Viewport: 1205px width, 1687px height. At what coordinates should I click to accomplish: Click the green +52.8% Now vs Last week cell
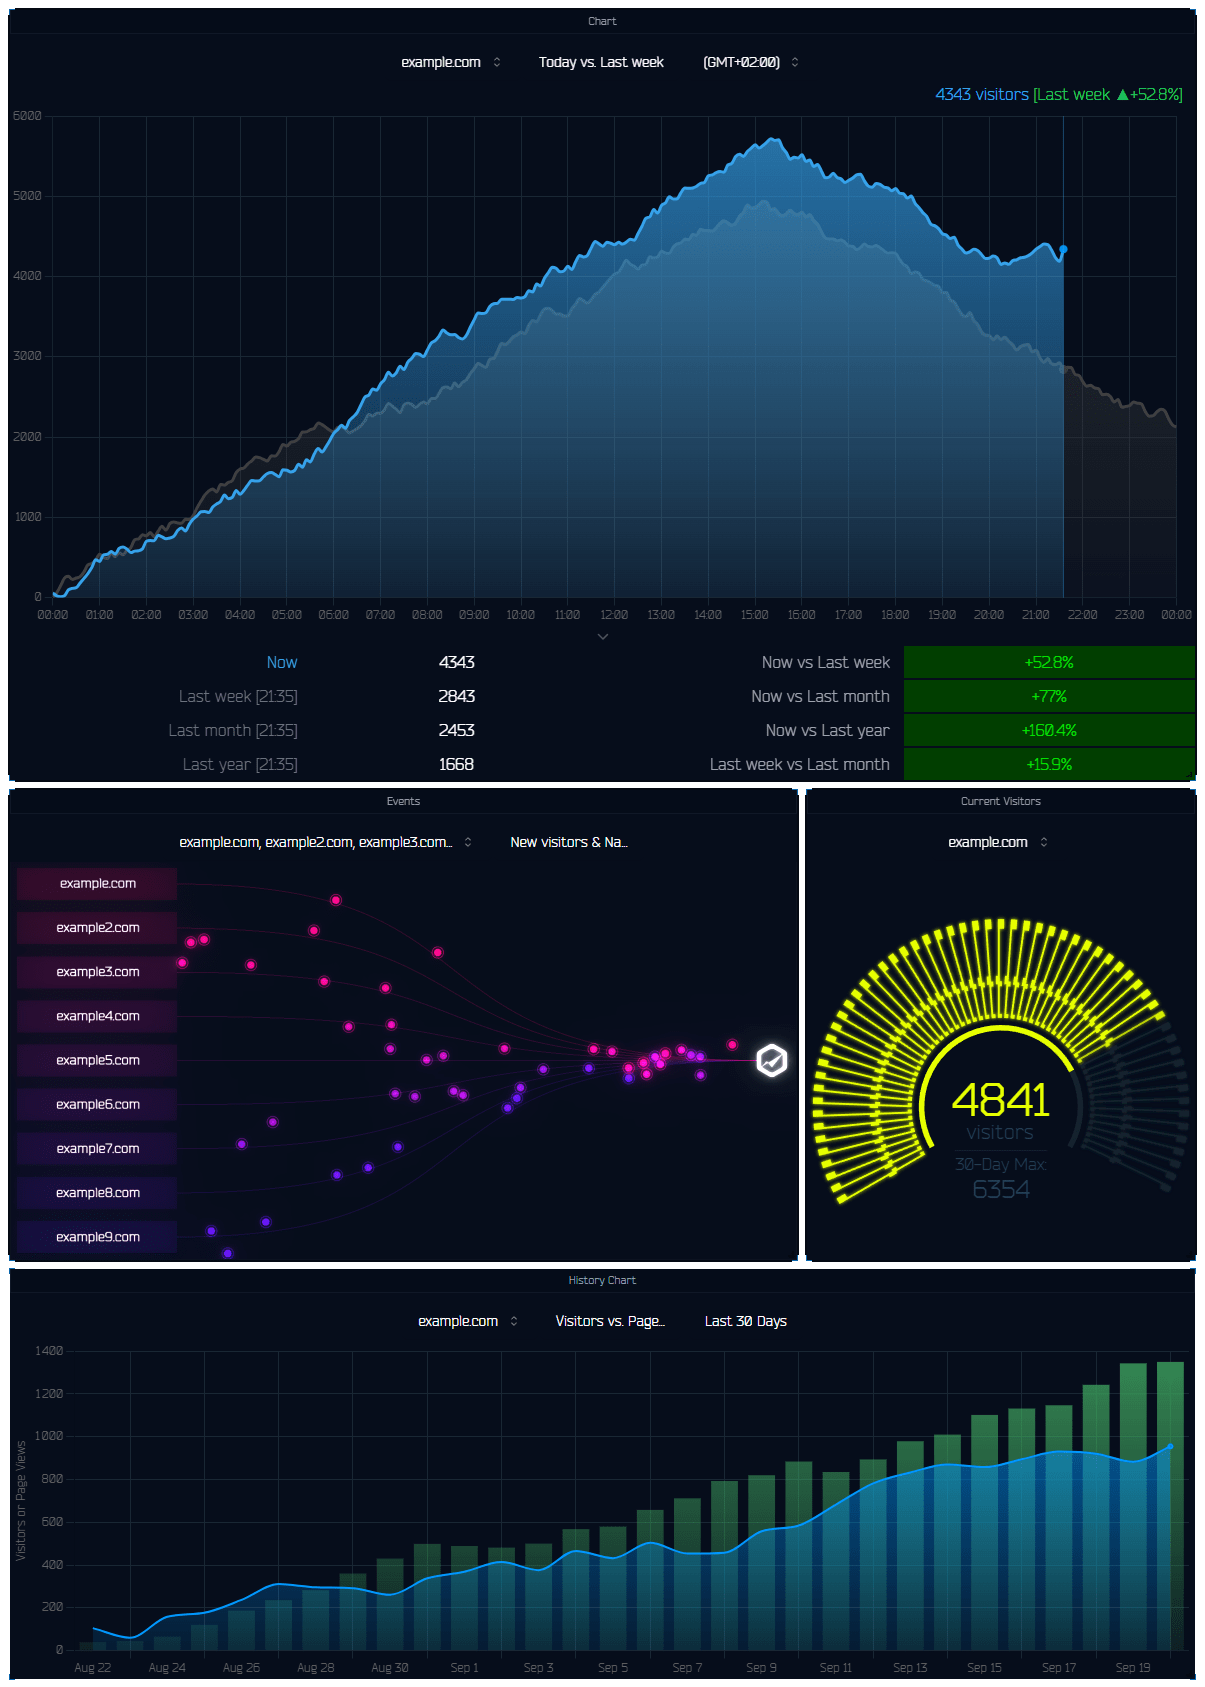(1049, 662)
